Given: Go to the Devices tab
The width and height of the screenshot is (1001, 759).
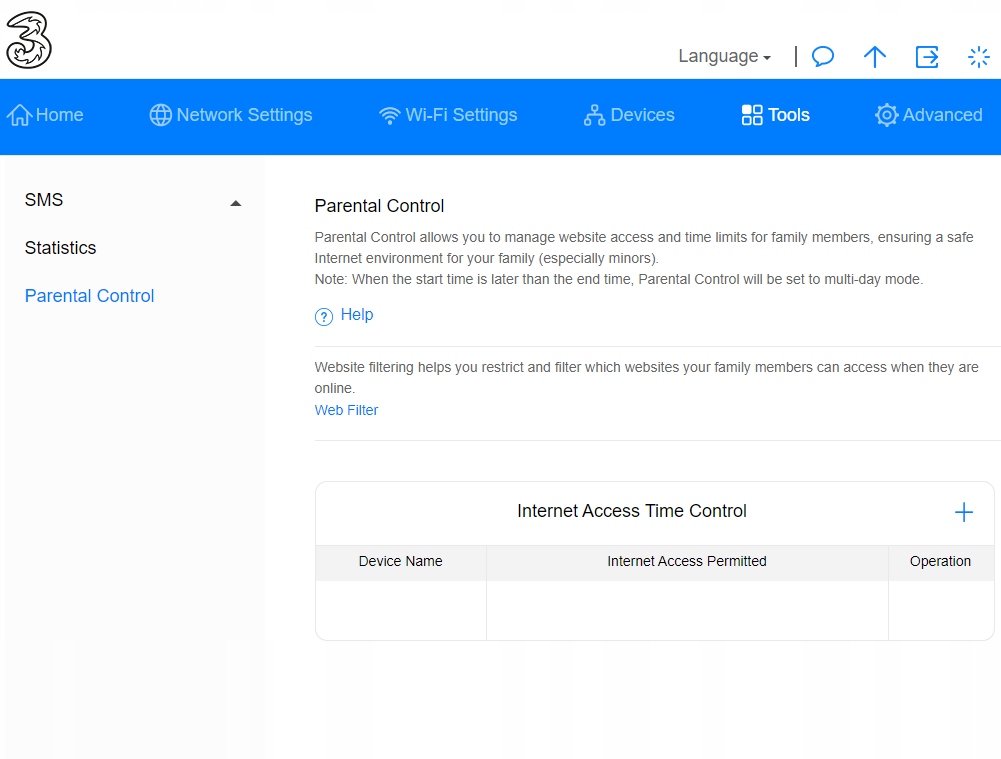Looking at the screenshot, I should tap(629, 115).
